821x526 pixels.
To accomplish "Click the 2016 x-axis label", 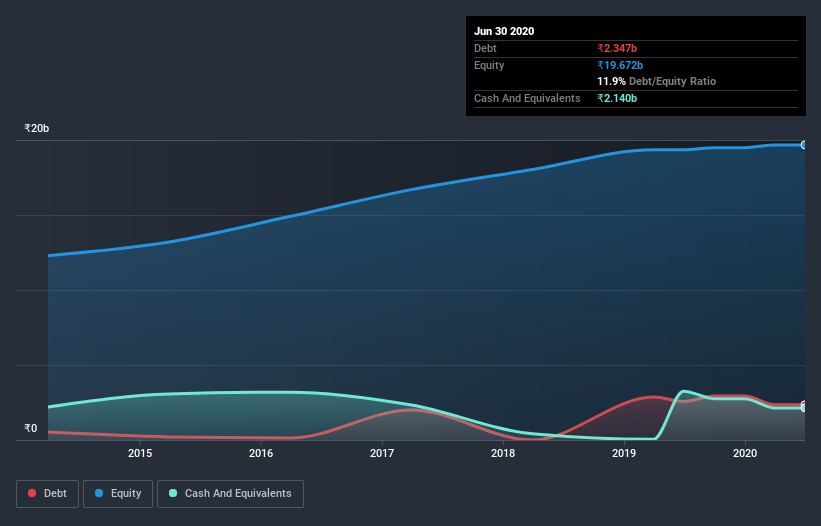I will 261,453.
